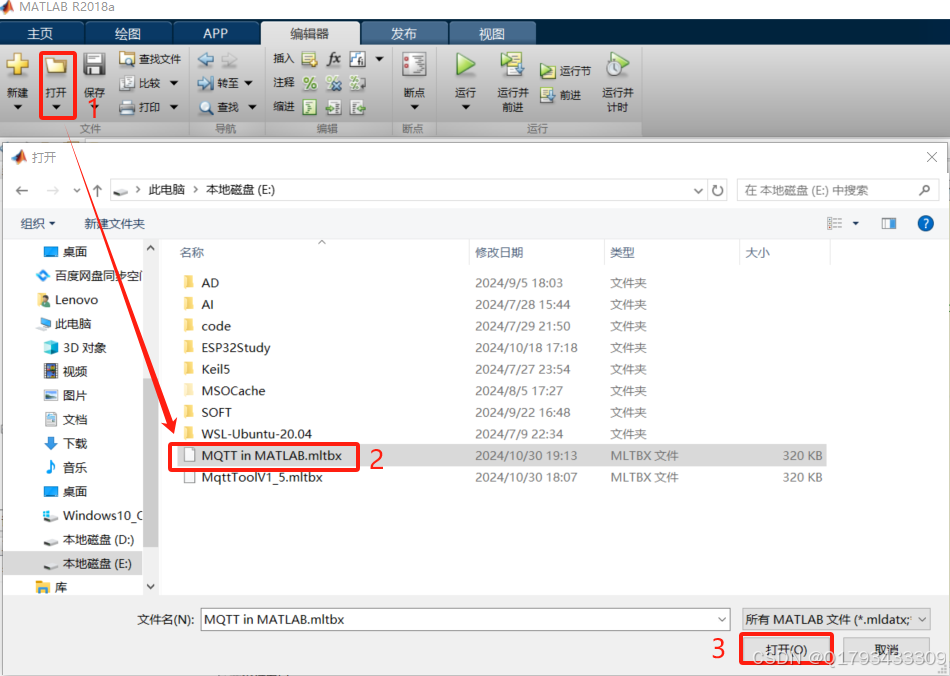Toggle the preview pane icon
Screen dimensions: 950x676
click(889, 224)
